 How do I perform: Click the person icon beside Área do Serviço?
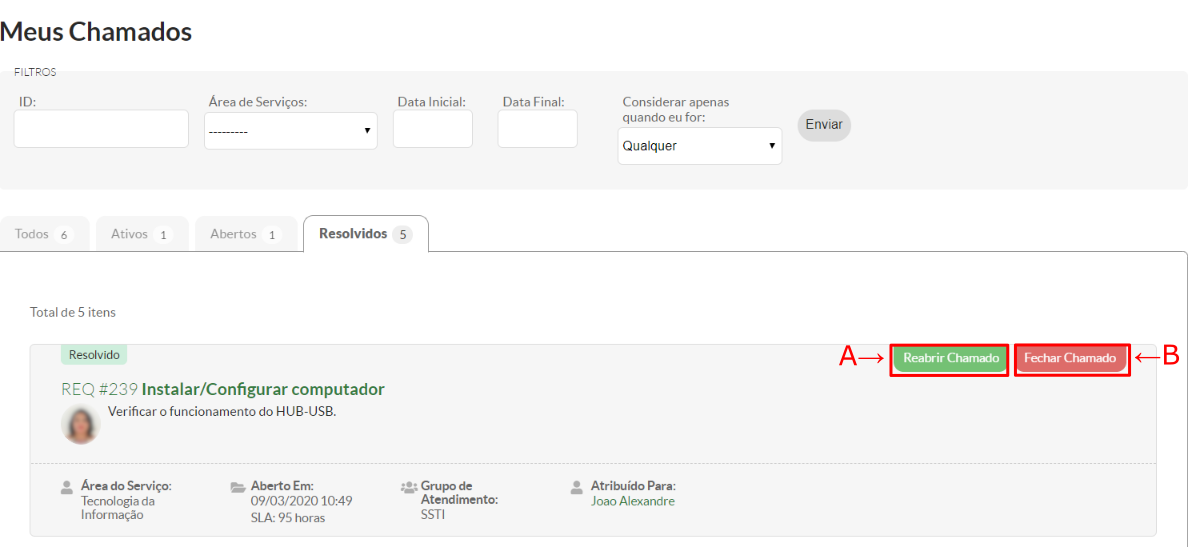point(67,487)
